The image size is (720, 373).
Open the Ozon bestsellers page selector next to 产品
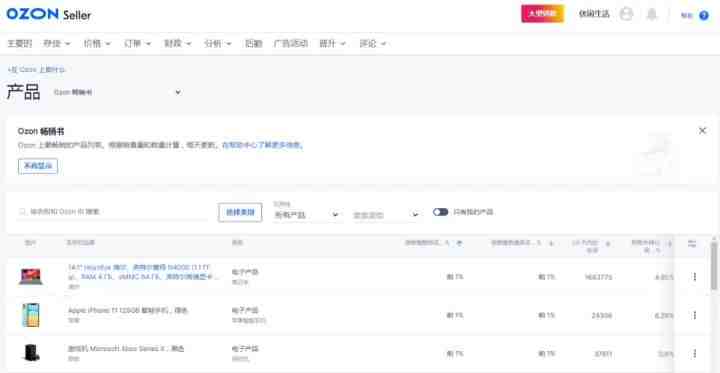click(x=117, y=92)
